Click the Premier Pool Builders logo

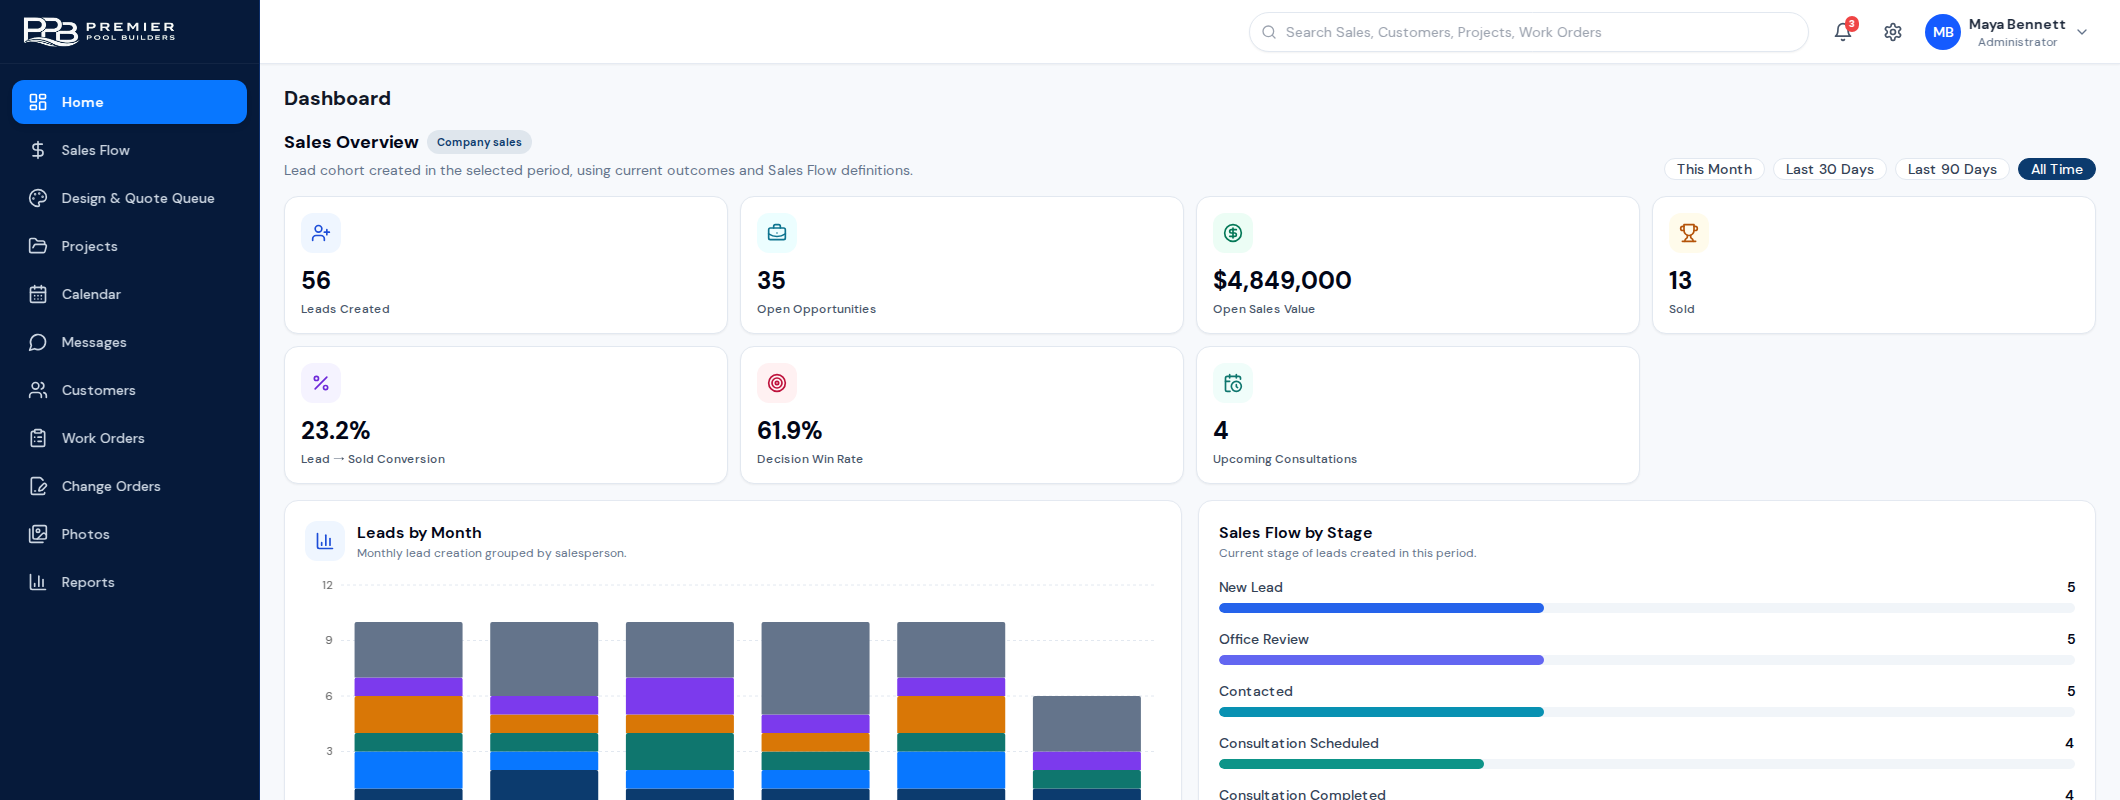[99, 31]
